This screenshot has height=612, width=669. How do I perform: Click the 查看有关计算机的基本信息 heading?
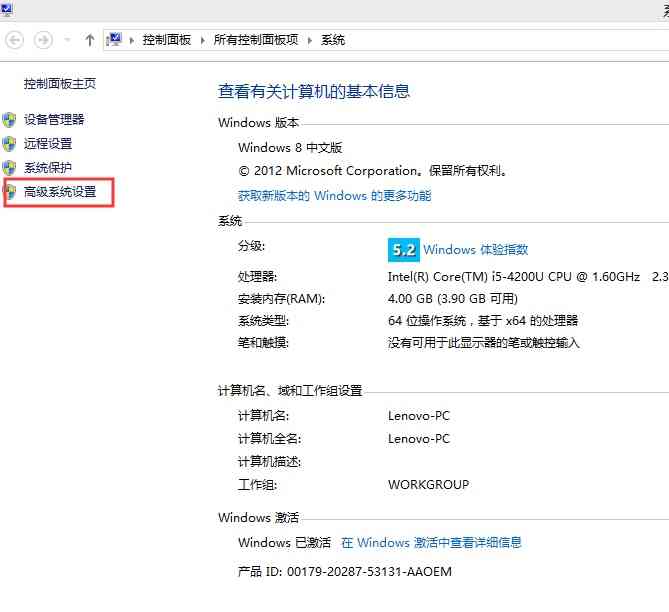pos(314,91)
